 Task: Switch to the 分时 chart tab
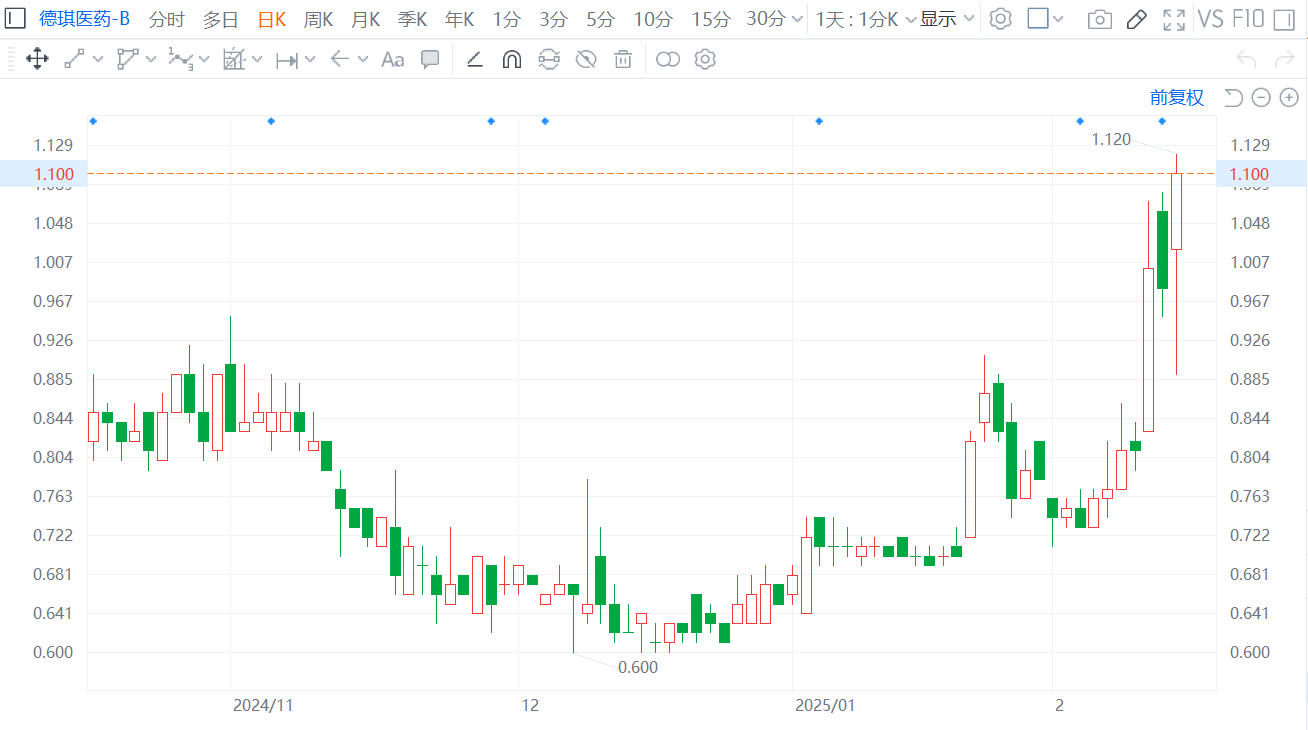(x=167, y=18)
